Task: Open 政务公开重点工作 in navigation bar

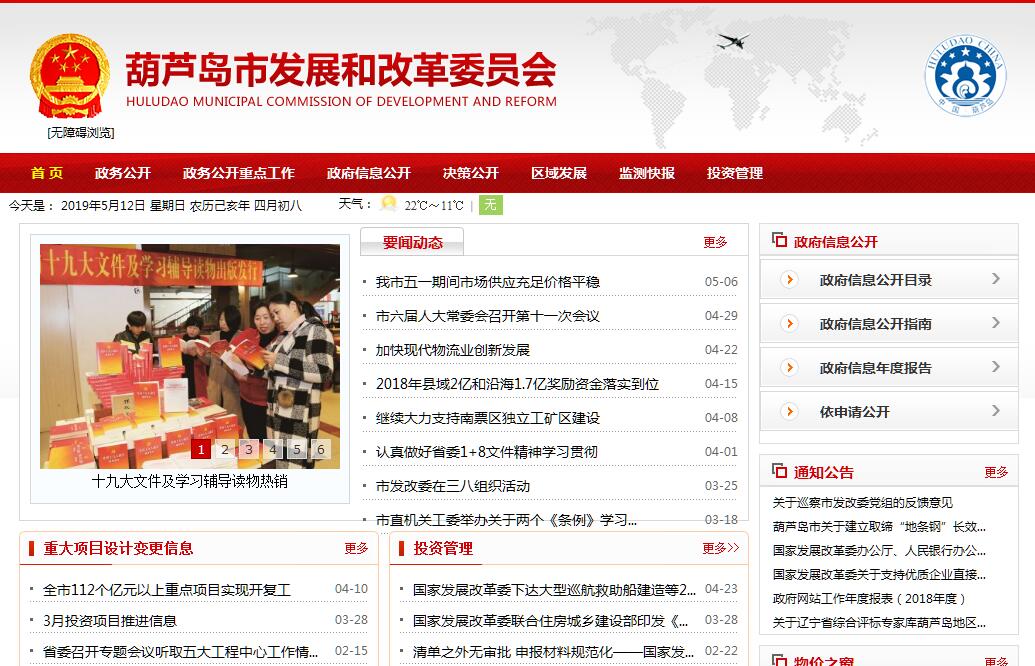Action: pos(239,173)
